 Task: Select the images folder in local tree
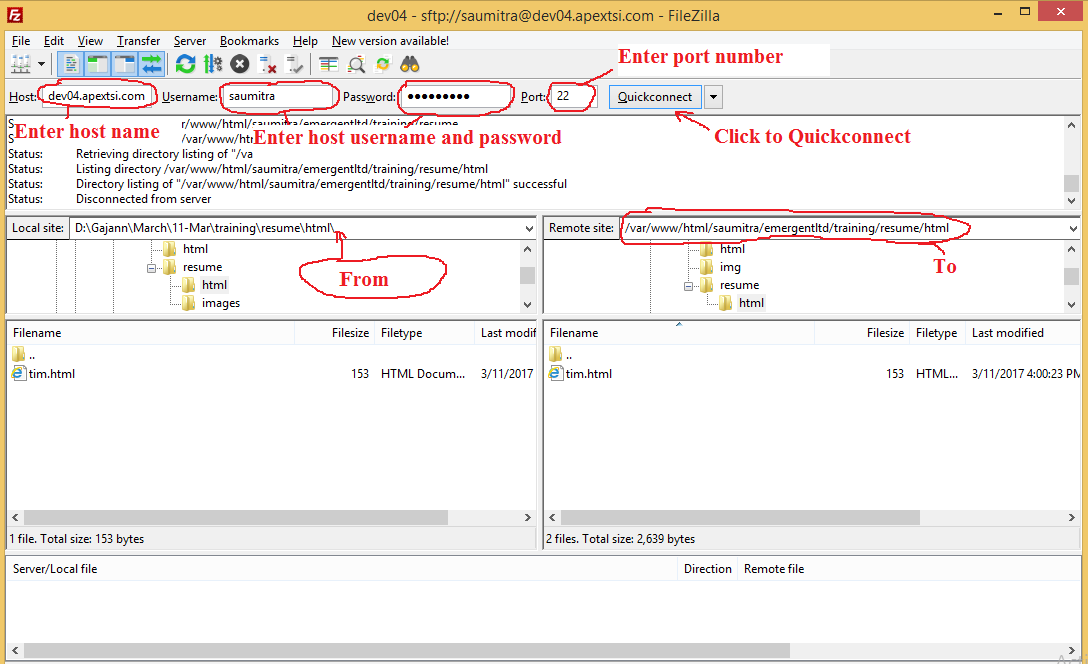[x=221, y=303]
